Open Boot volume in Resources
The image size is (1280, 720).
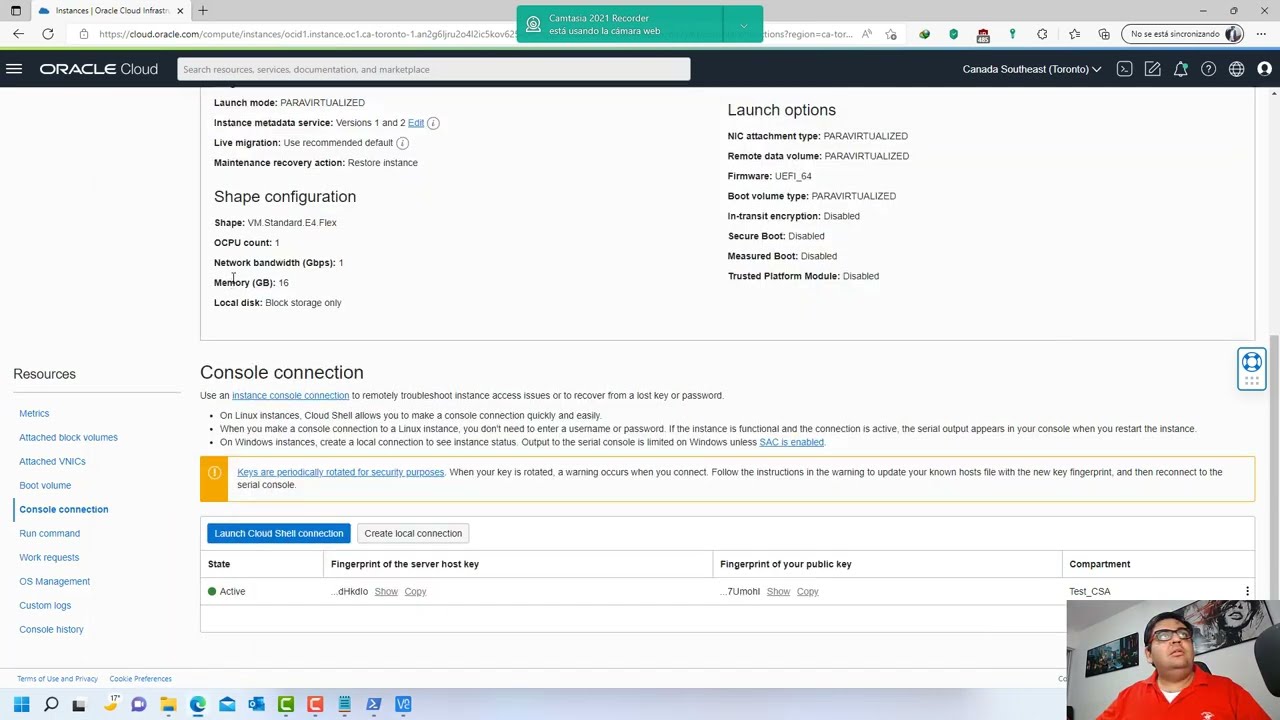45,485
